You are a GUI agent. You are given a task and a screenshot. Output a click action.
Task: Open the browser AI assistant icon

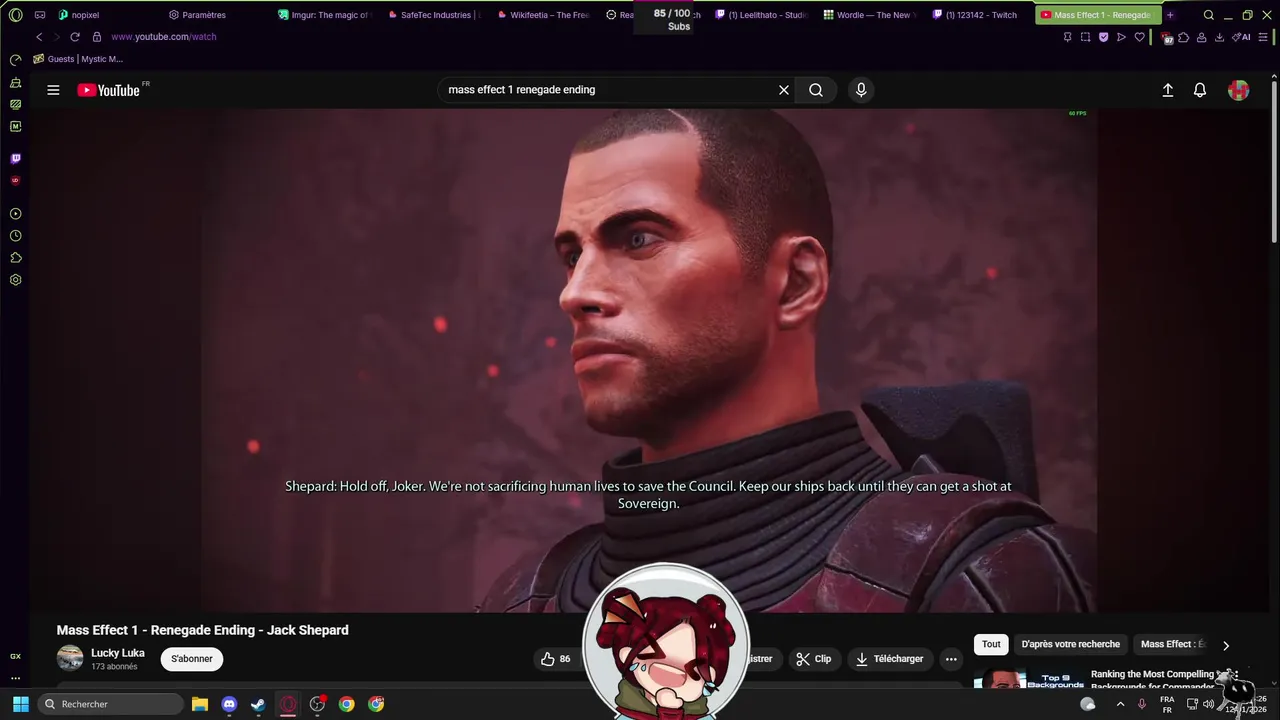(x=1241, y=37)
